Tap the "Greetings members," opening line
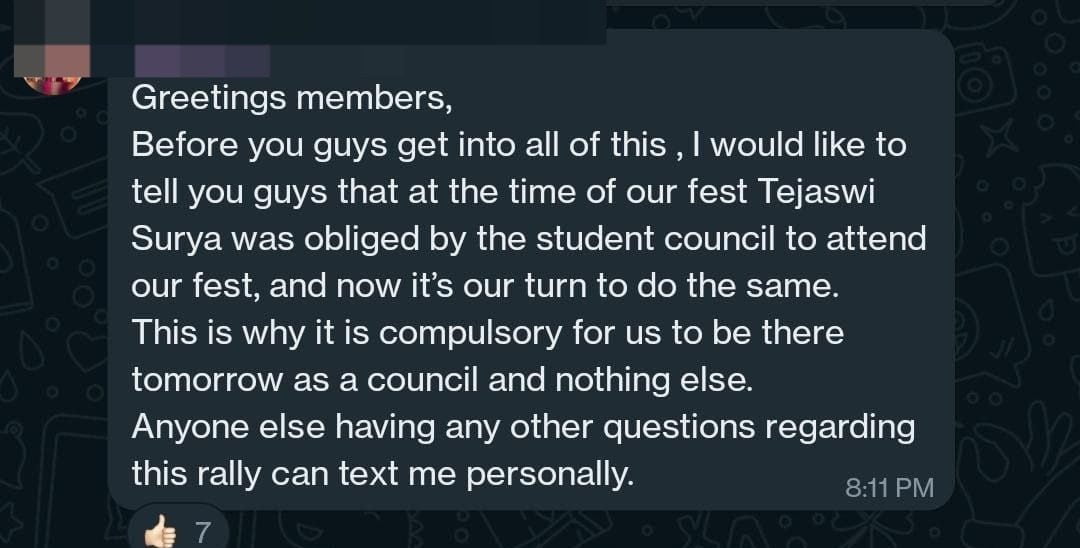Image resolution: width=1080 pixels, height=548 pixels. pos(292,98)
